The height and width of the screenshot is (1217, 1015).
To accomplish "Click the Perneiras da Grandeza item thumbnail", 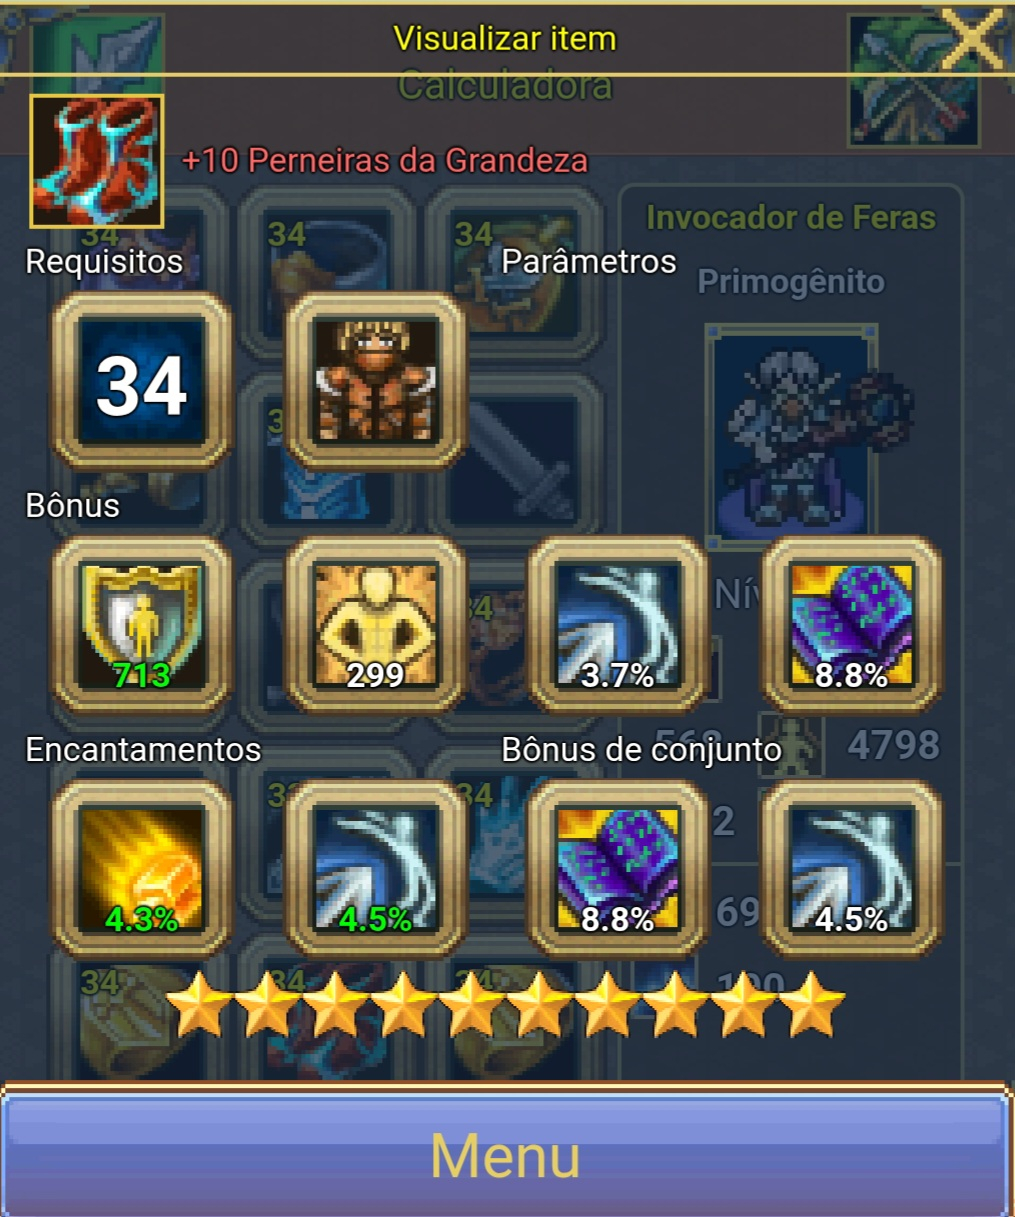I will [97, 161].
